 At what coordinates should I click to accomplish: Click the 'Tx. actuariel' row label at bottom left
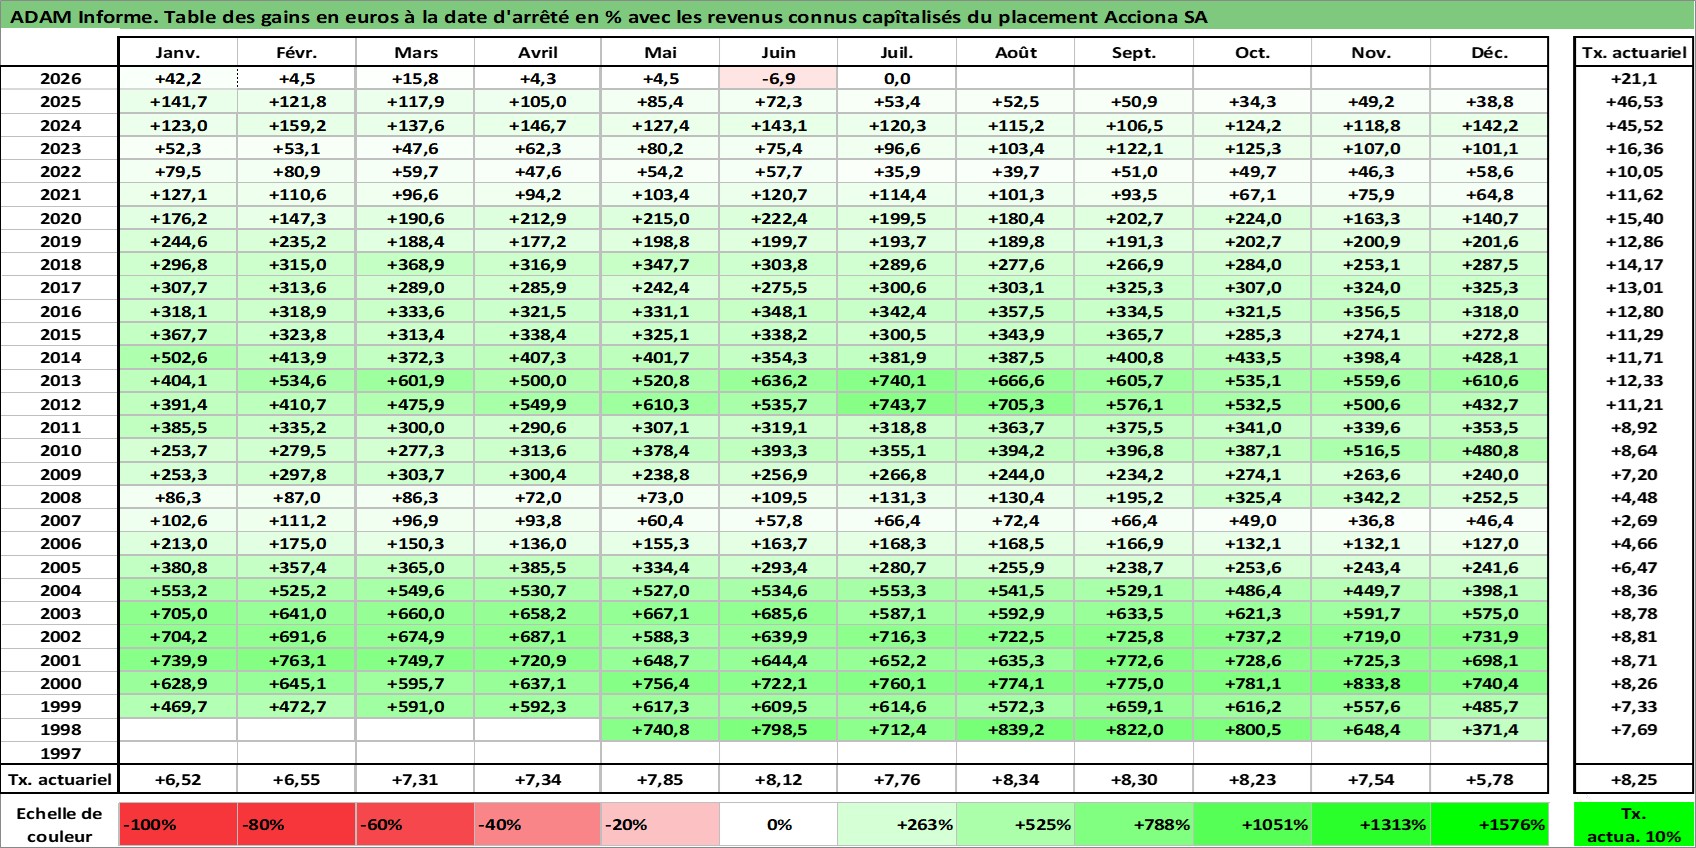click(60, 779)
